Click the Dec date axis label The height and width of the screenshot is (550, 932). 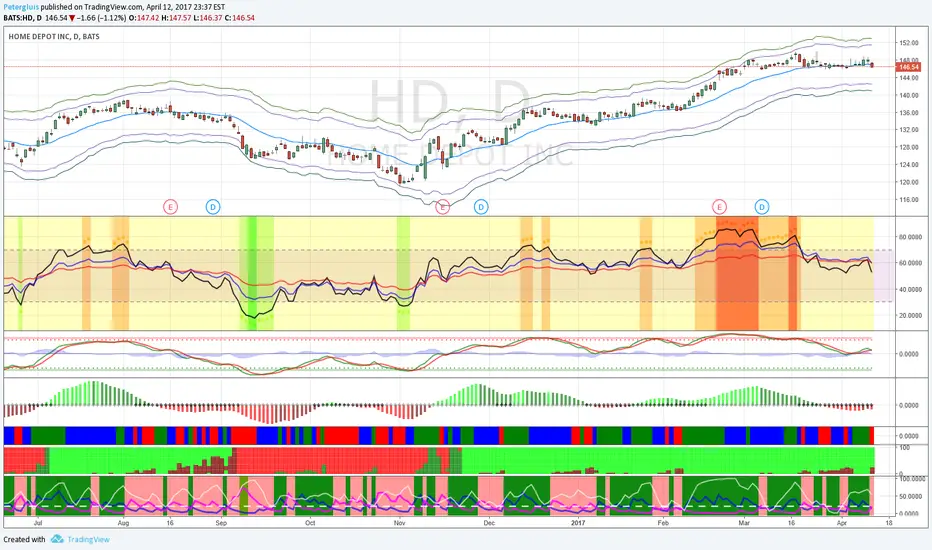(x=489, y=523)
